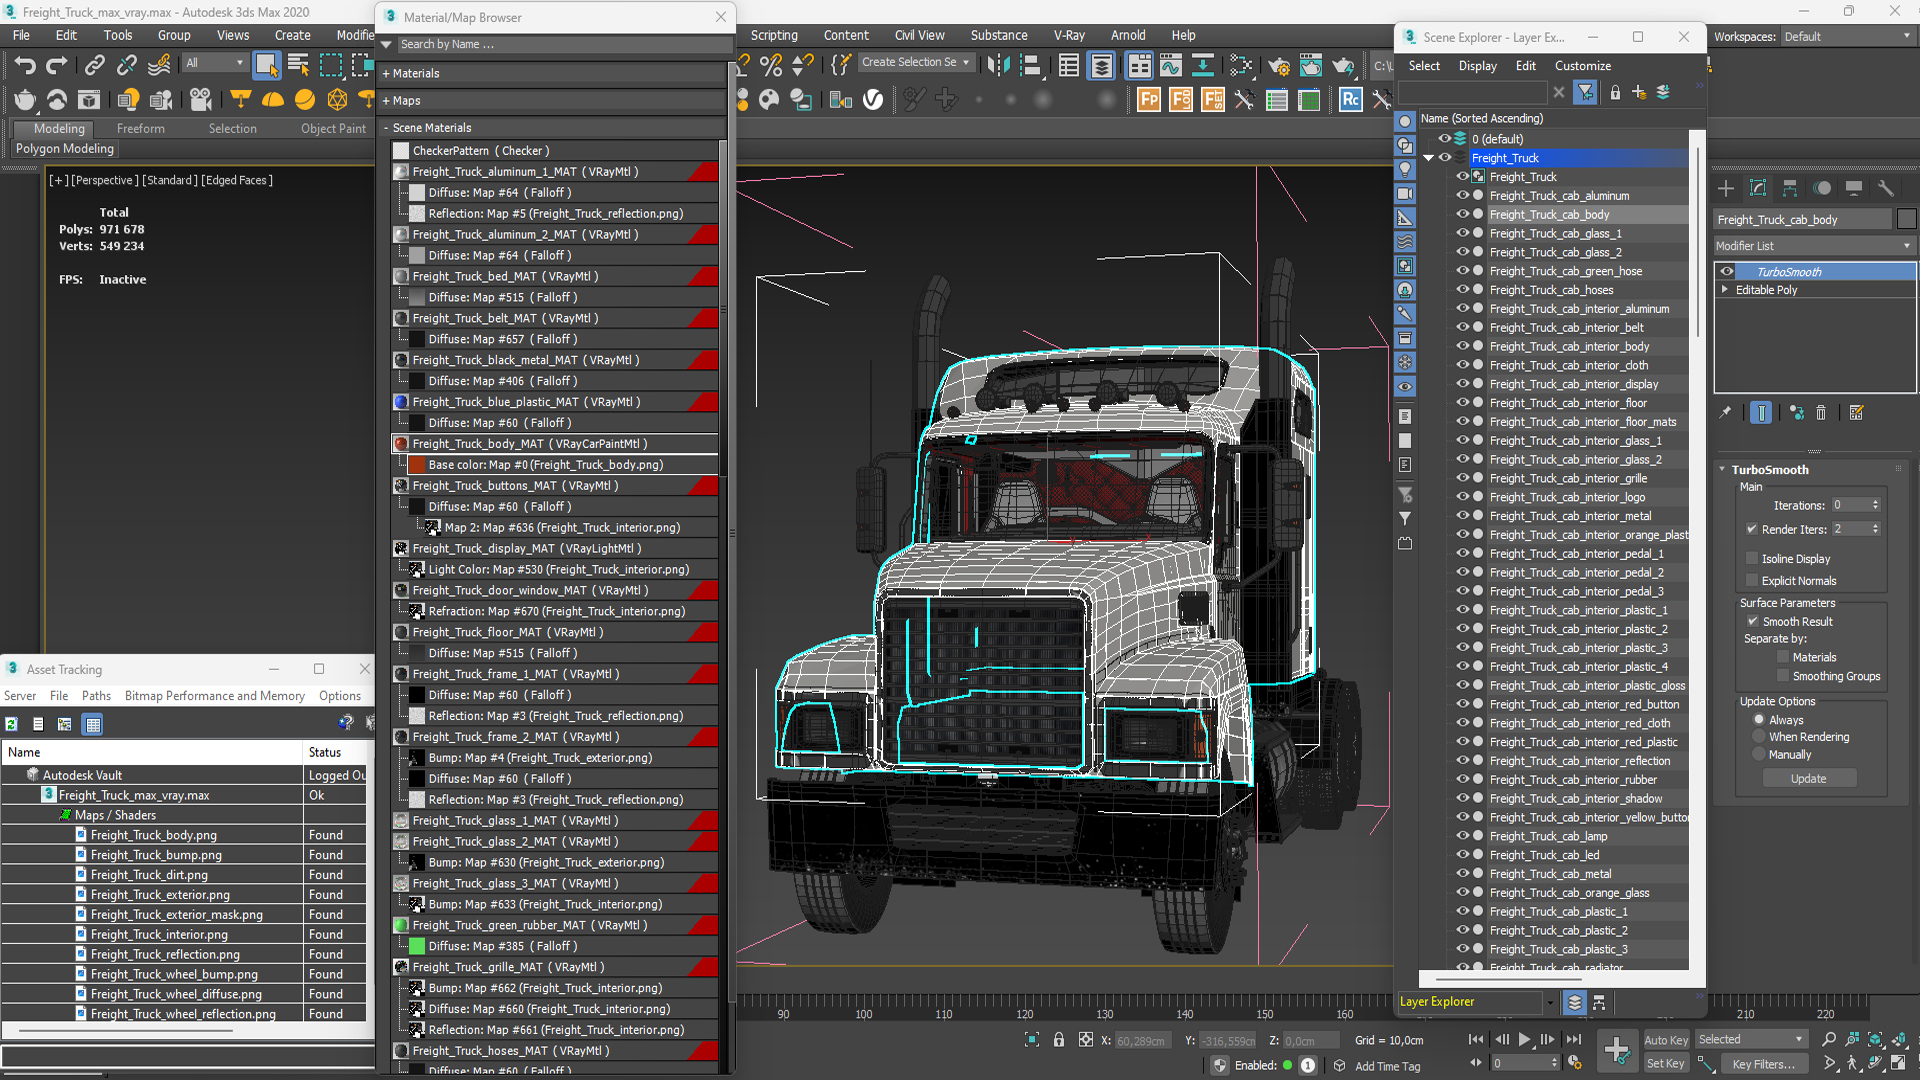
Task: Select Manually update option
Action: tap(1759, 755)
